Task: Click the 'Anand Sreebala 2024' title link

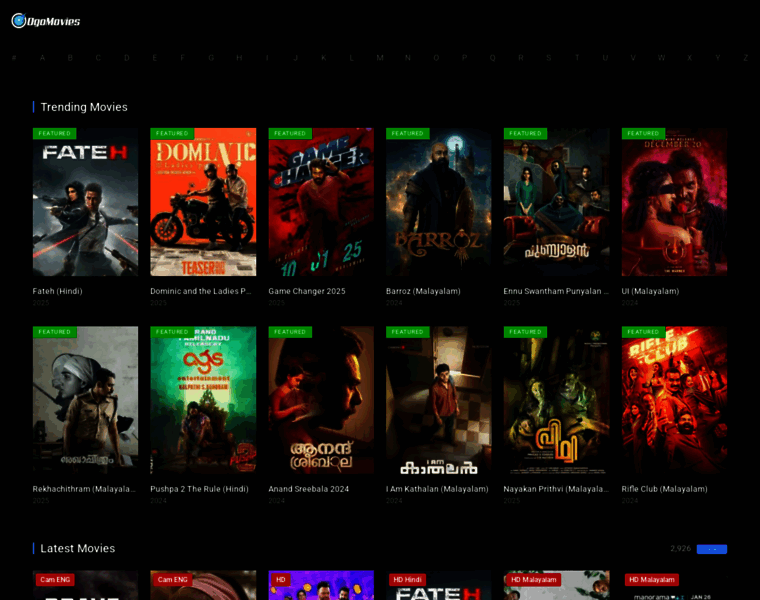Action: pyautogui.click(x=309, y=489)
